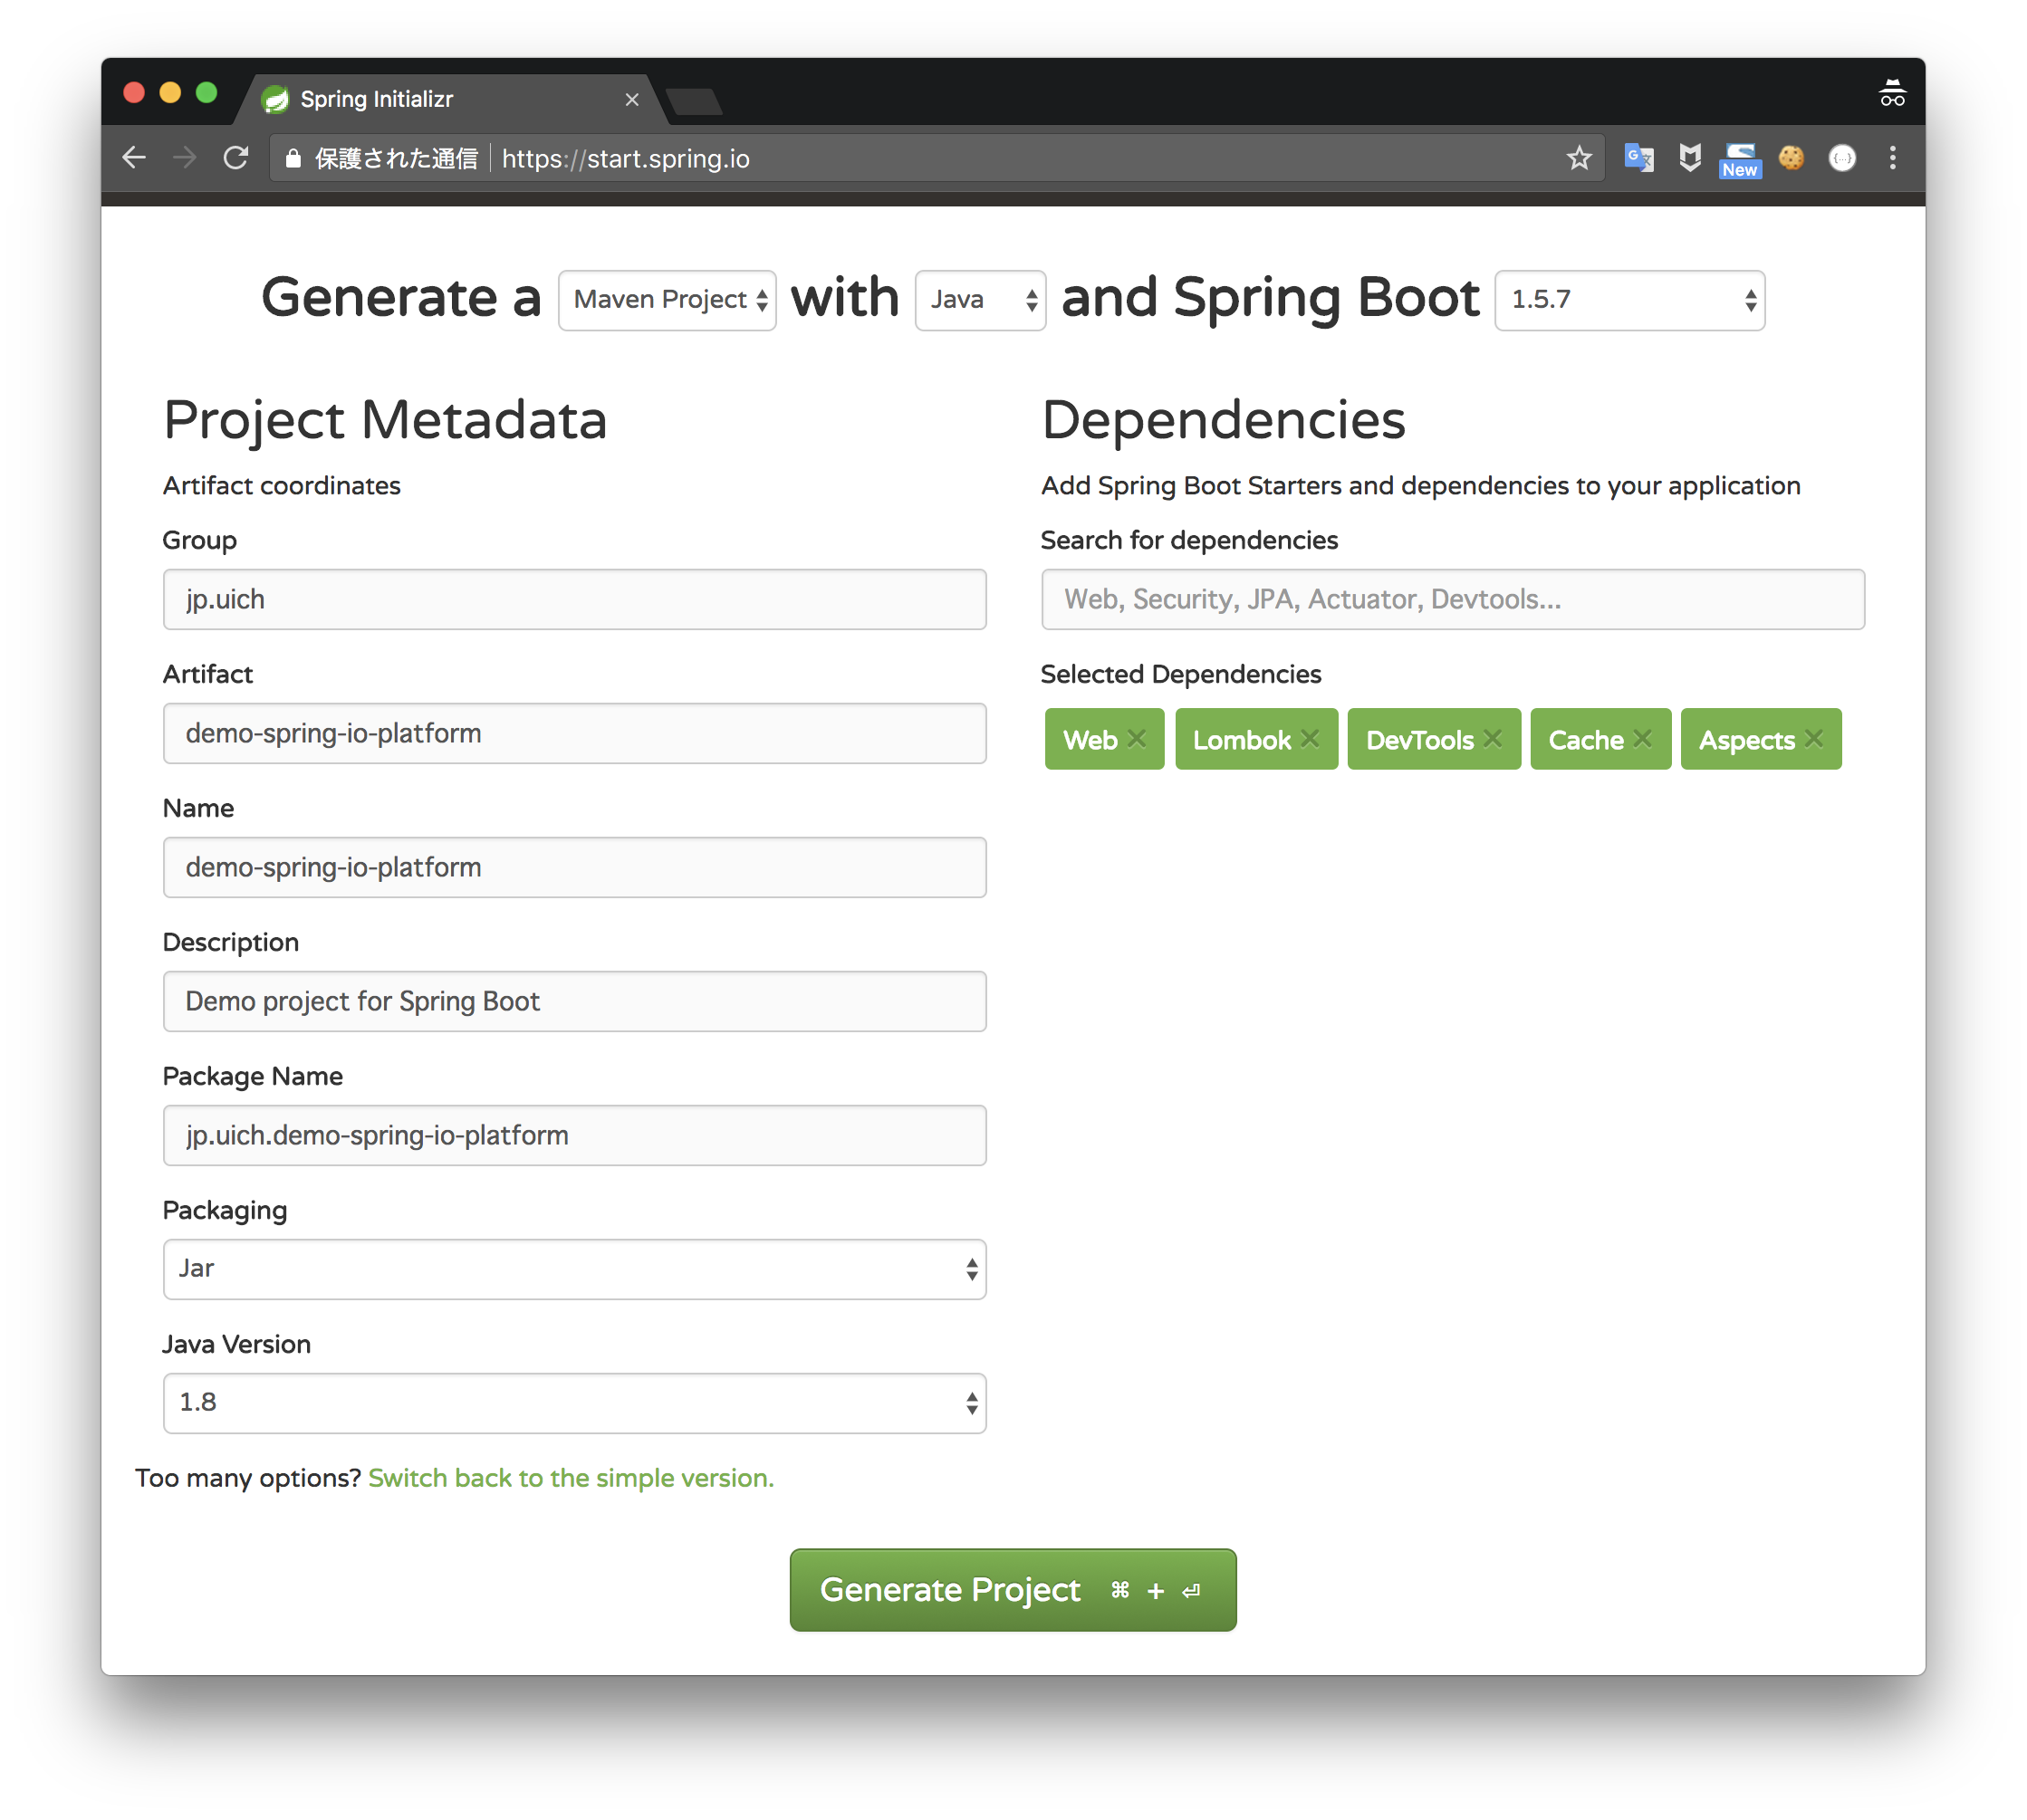The image size is (2027, 1820).
Task: Remove the DevTools dependency
Action: tap(1493, 739)
